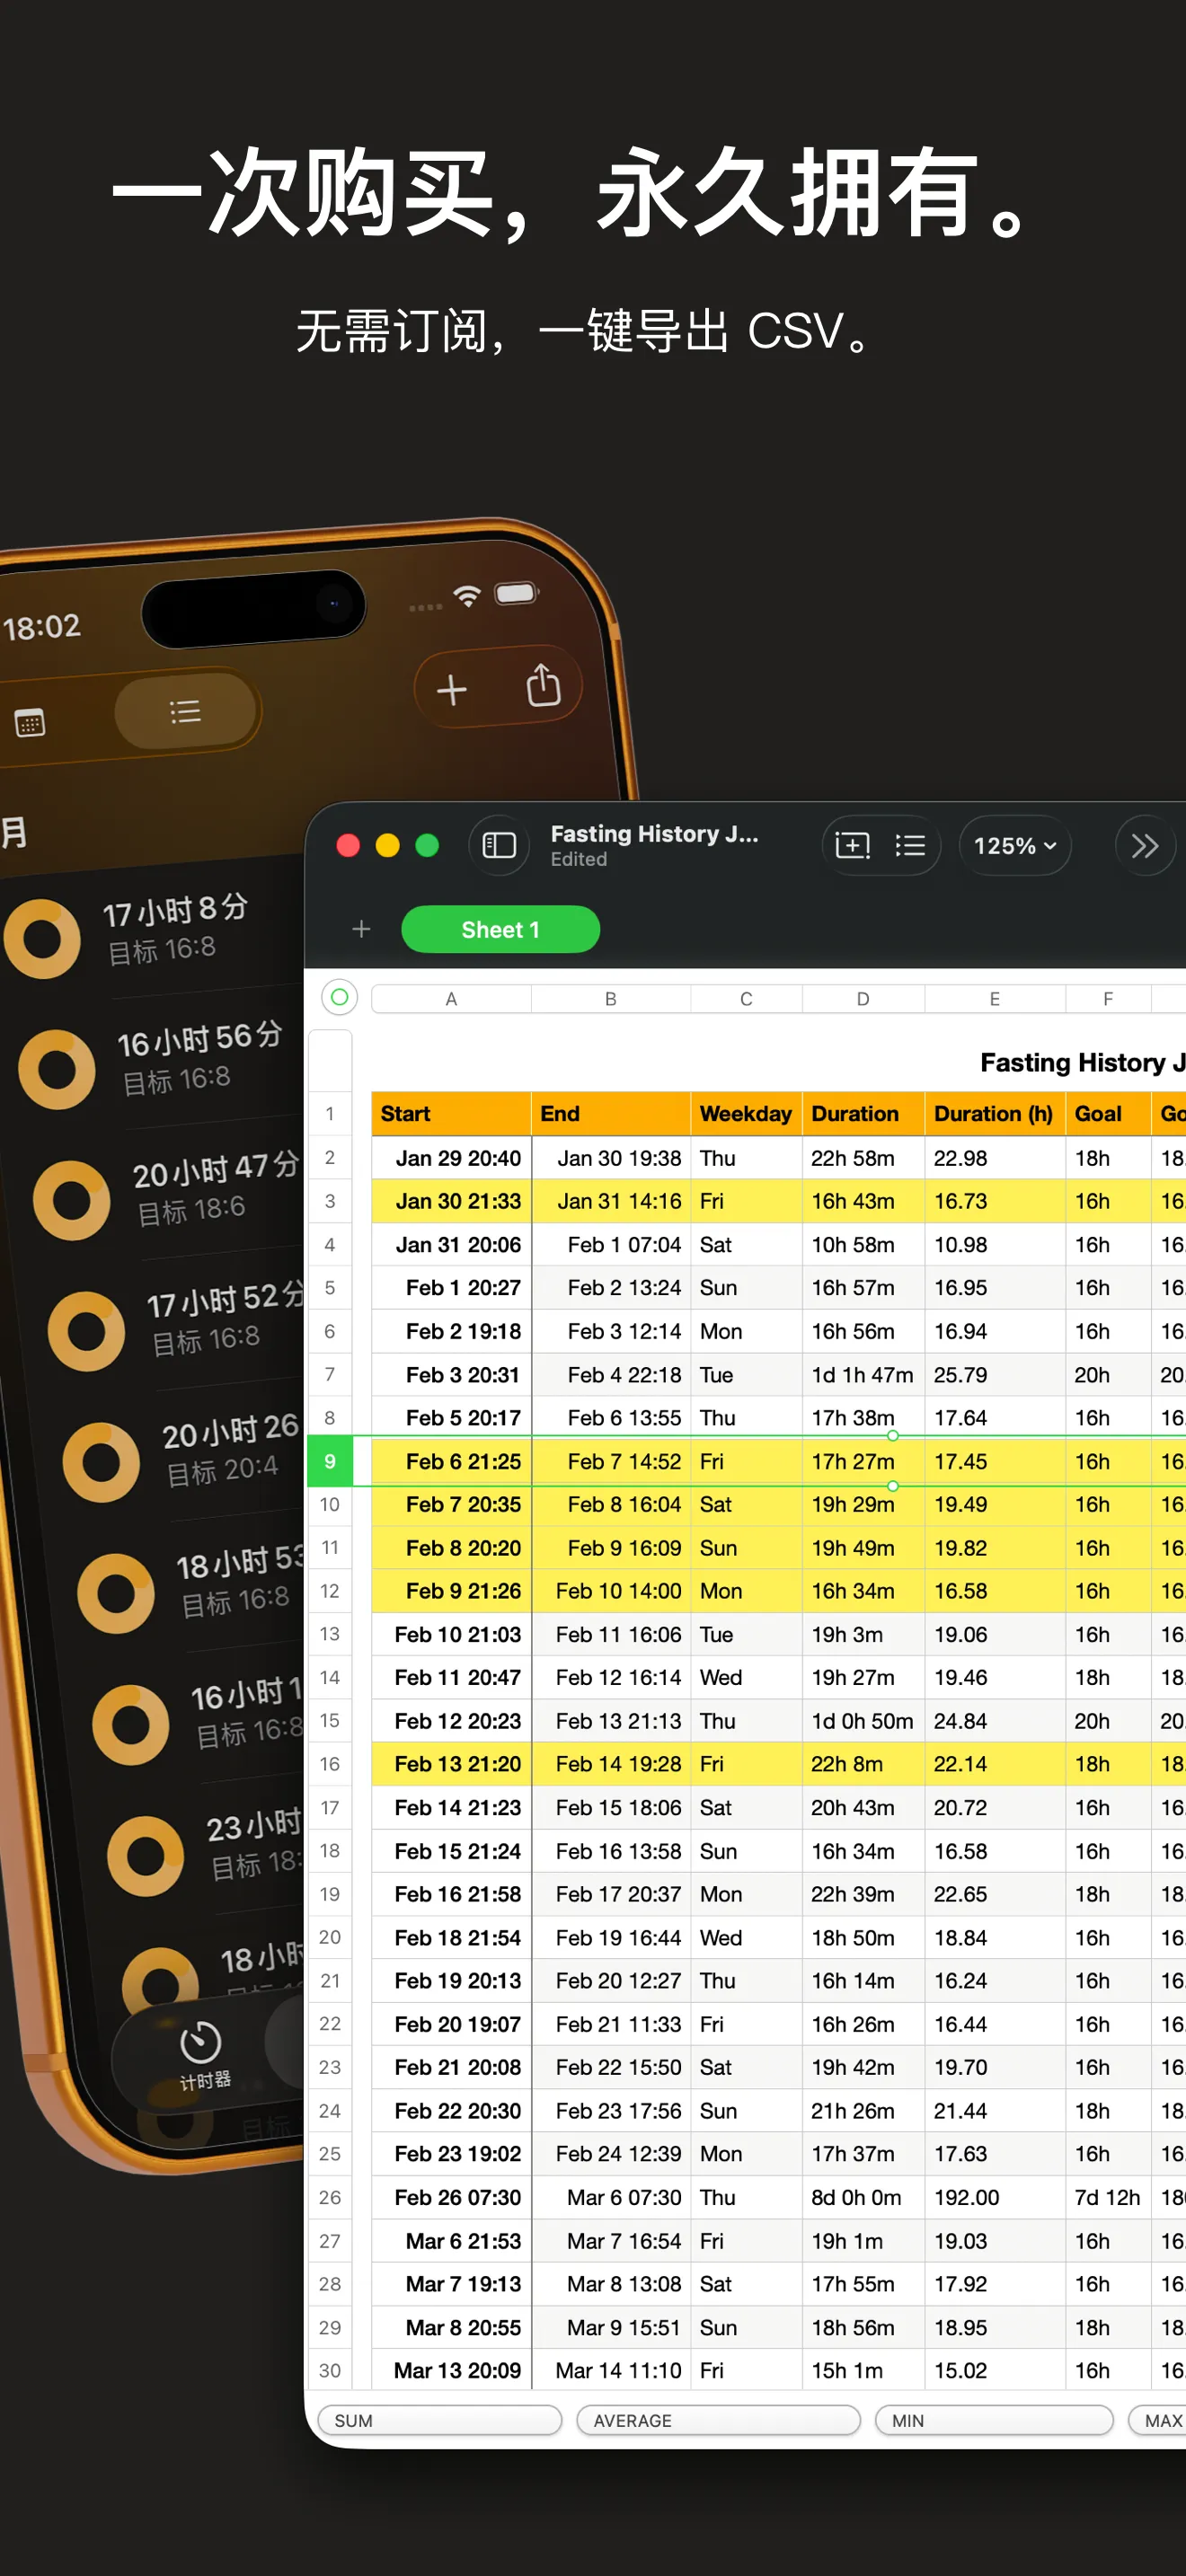This screenshot has width=1186, height=2576.
Task: Click the MIN function button
Action: 994,2420
